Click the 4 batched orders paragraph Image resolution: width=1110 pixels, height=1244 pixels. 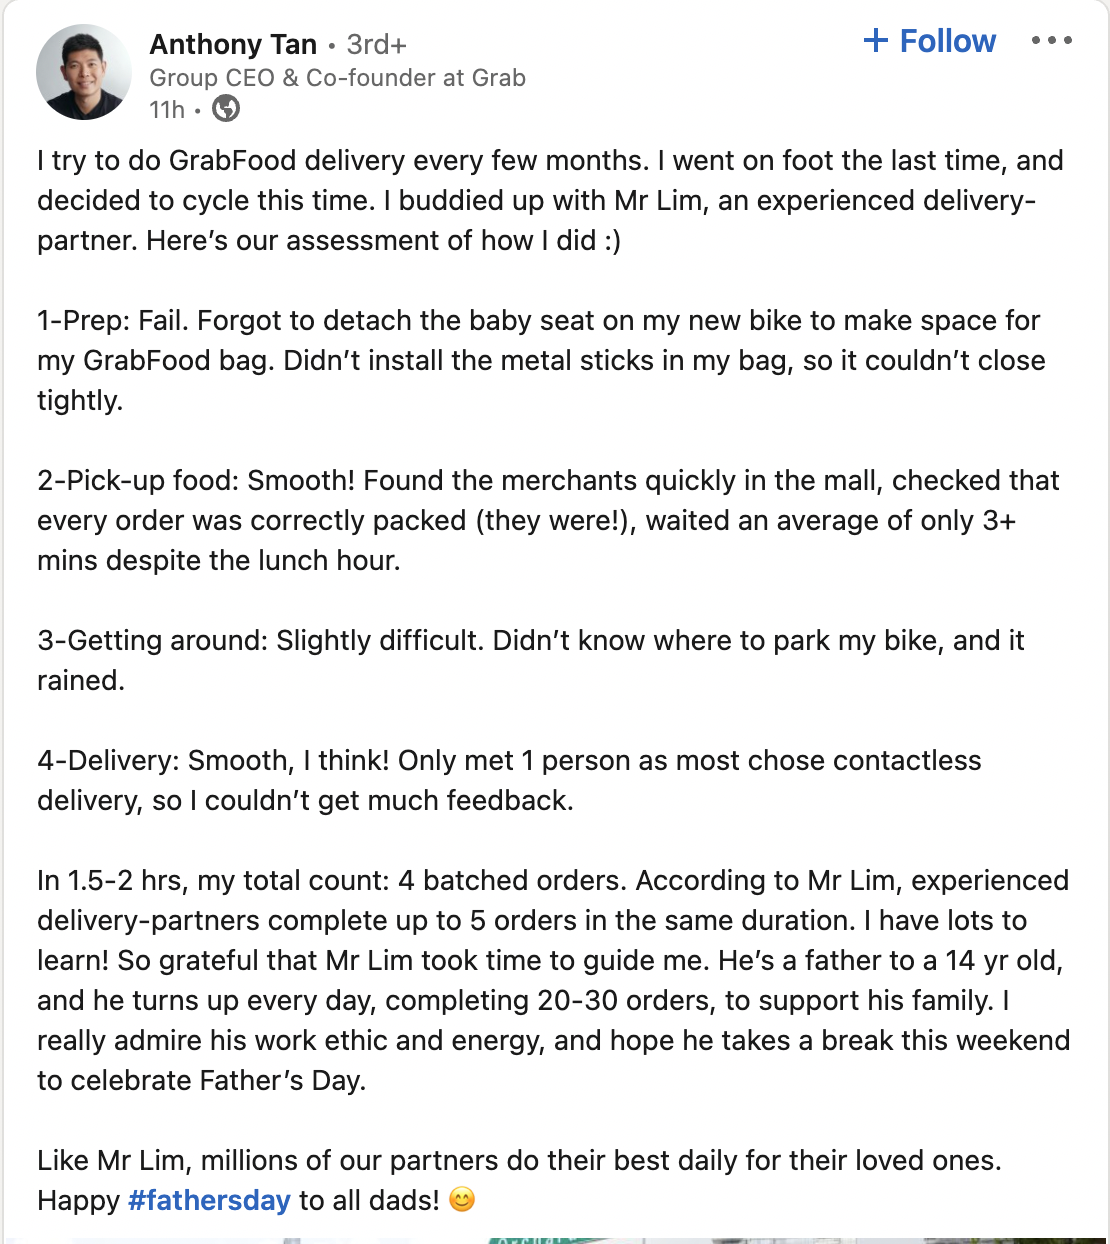coord(554,980)
